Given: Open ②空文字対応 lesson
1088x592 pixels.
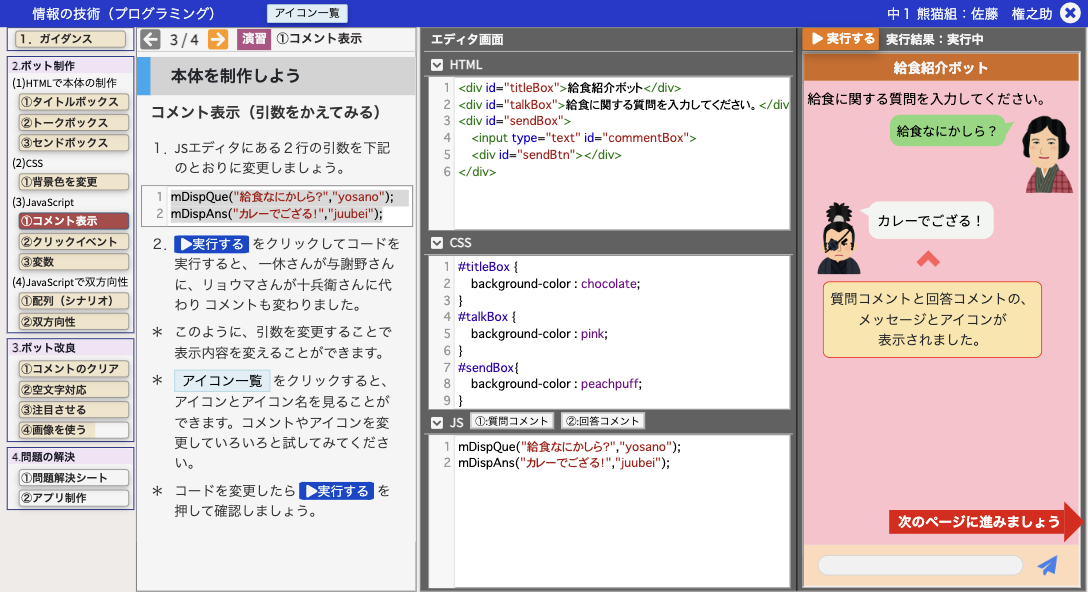Looking at the screenshot, I should pyautogui.click(x=74, y=389).
